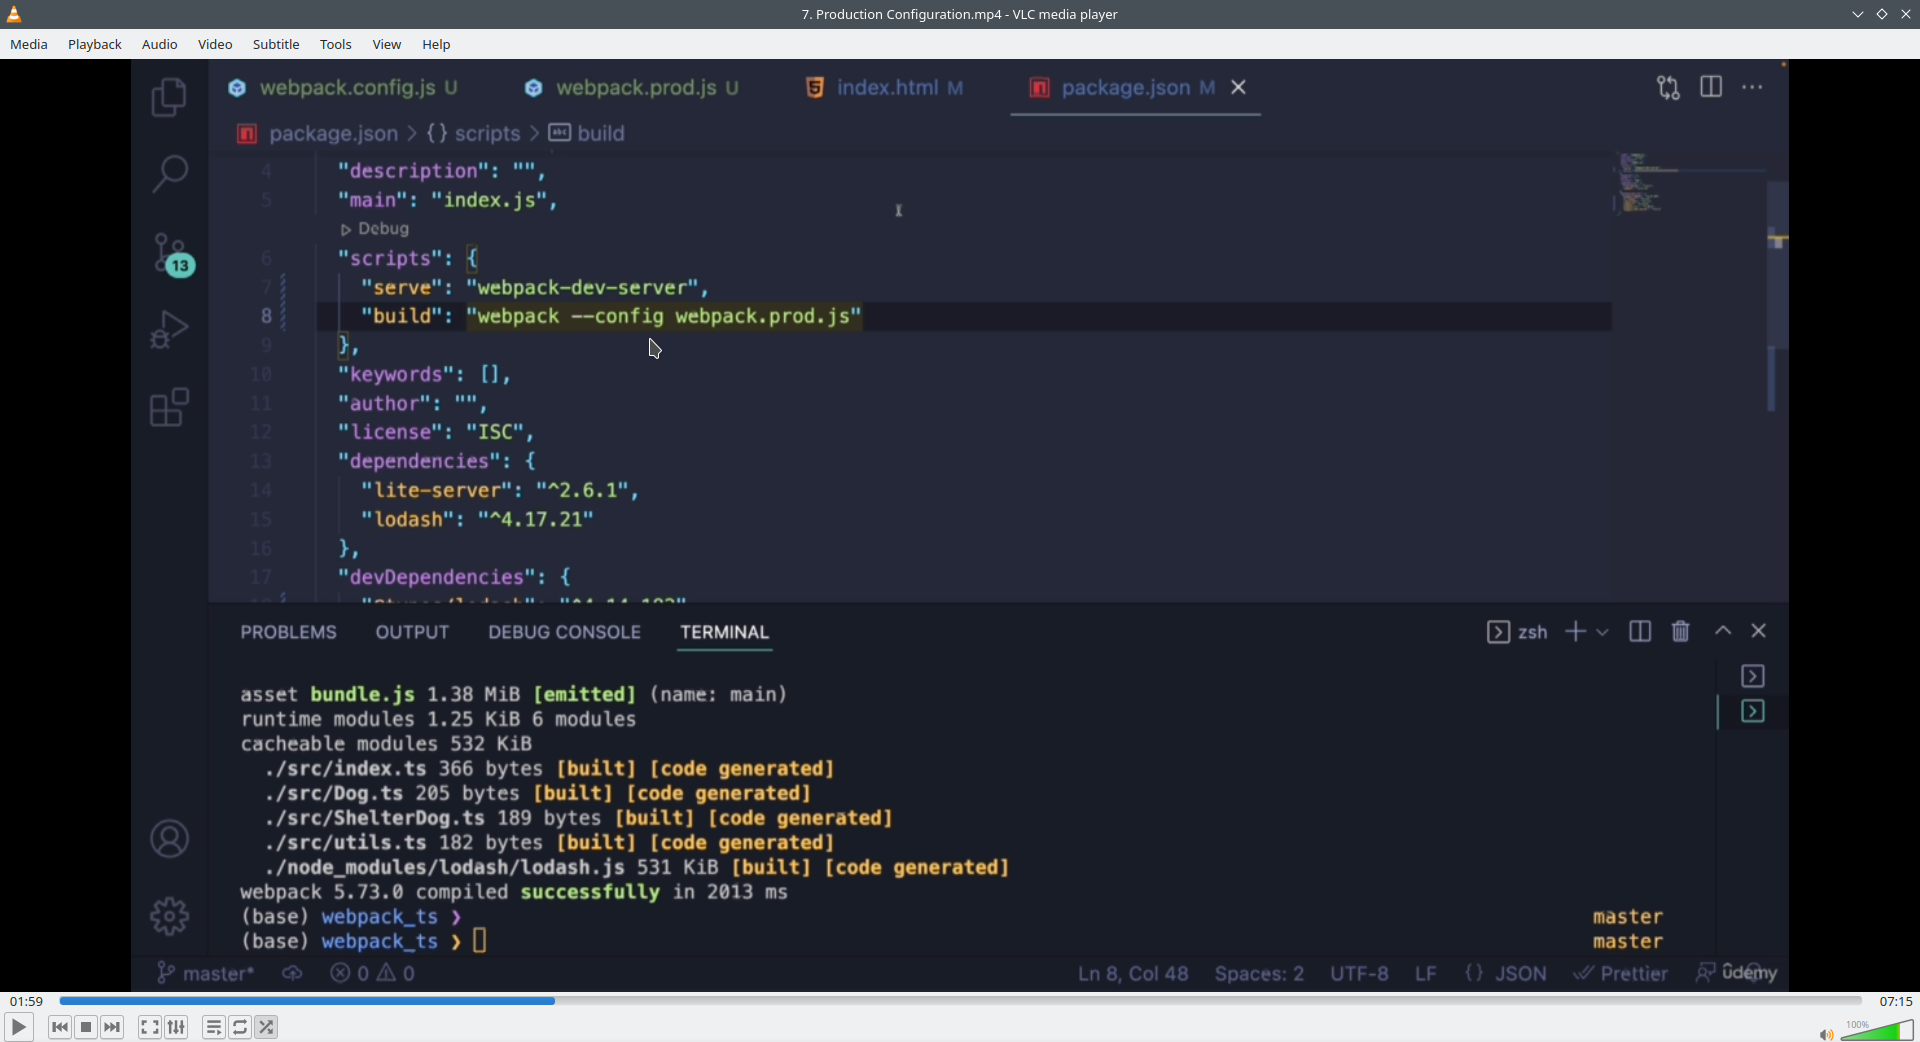Open the errors and warnings count in status bar

373,974
